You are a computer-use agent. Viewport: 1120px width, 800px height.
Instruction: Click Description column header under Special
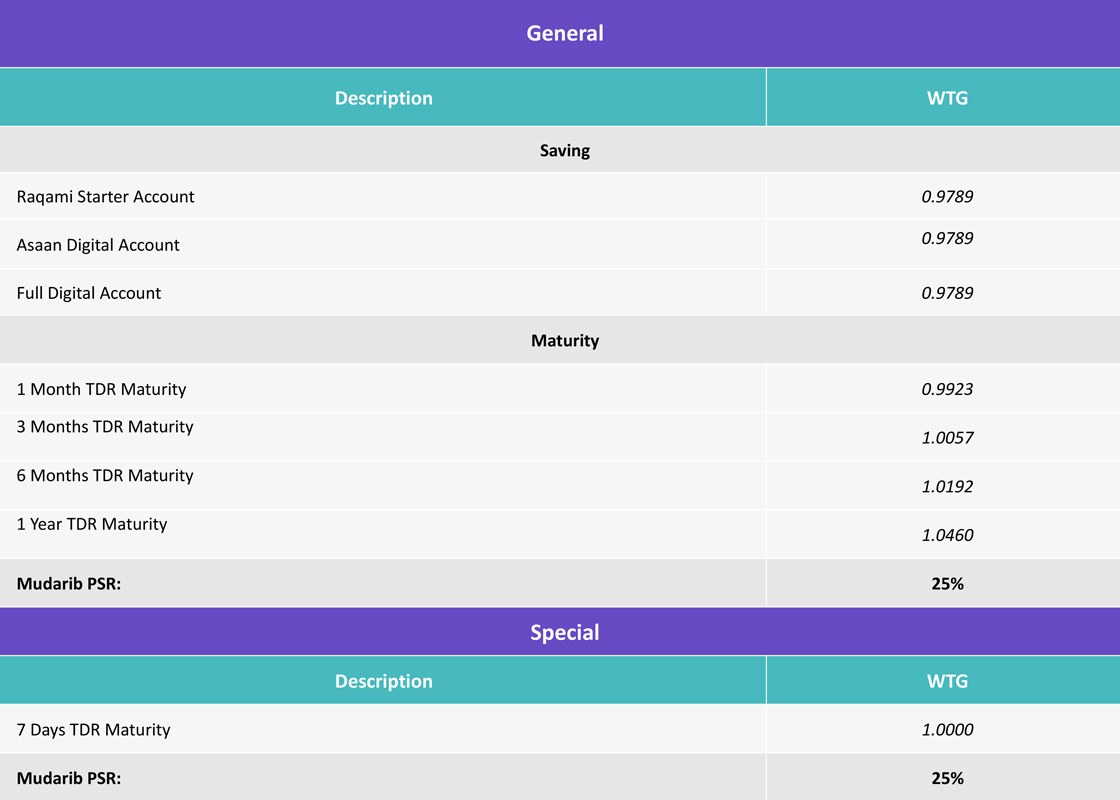point(383,681)
